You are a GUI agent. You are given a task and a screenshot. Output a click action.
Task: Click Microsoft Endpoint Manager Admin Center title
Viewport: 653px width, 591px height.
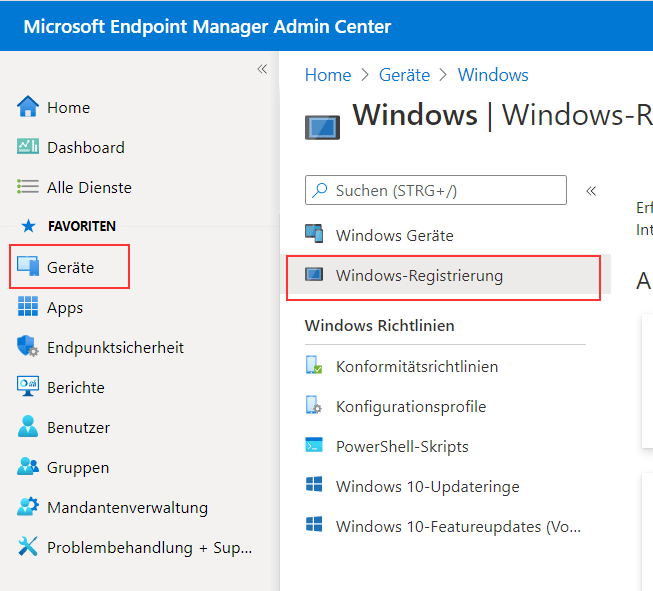(x=207, y=26)
